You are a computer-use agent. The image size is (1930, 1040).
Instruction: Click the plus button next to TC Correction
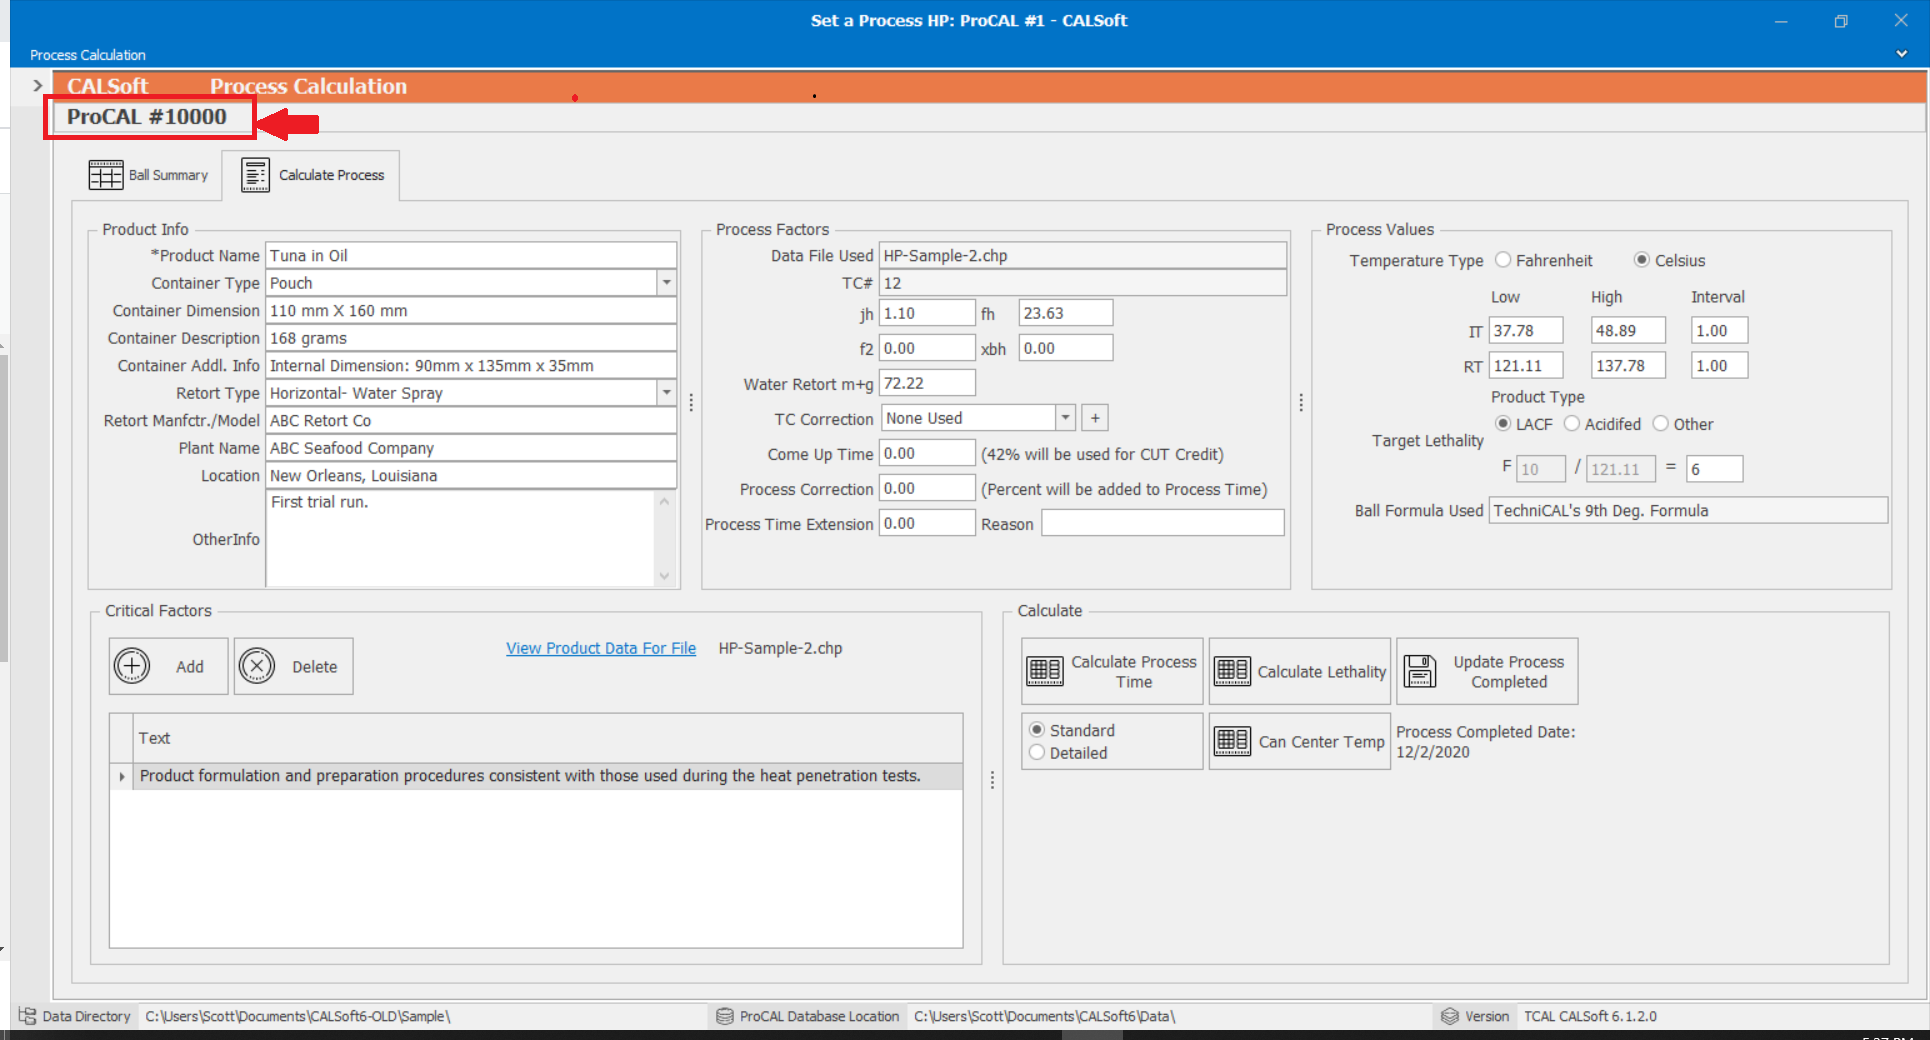1095,418
